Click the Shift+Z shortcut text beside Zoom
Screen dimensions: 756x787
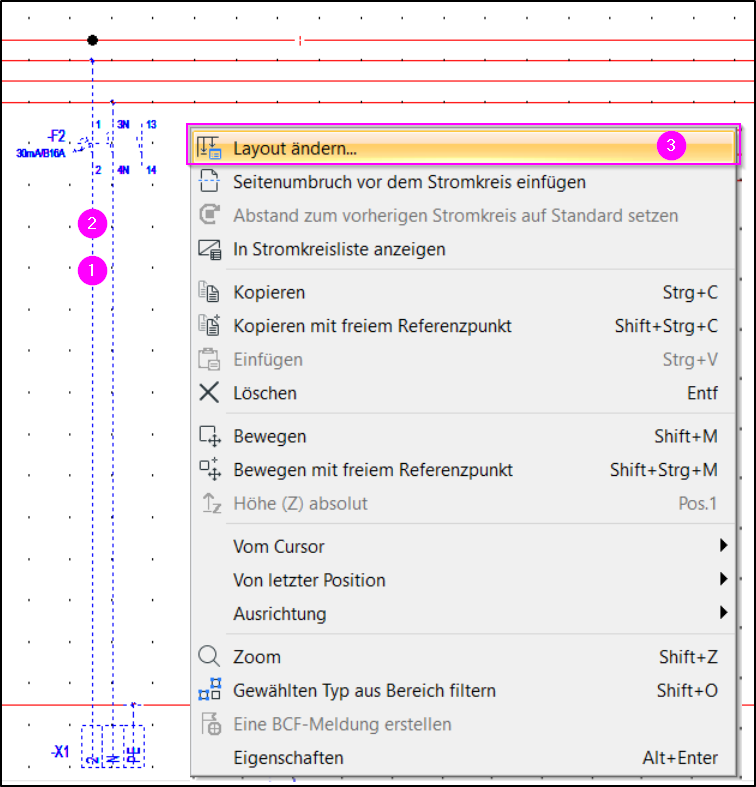pos(688,657)
